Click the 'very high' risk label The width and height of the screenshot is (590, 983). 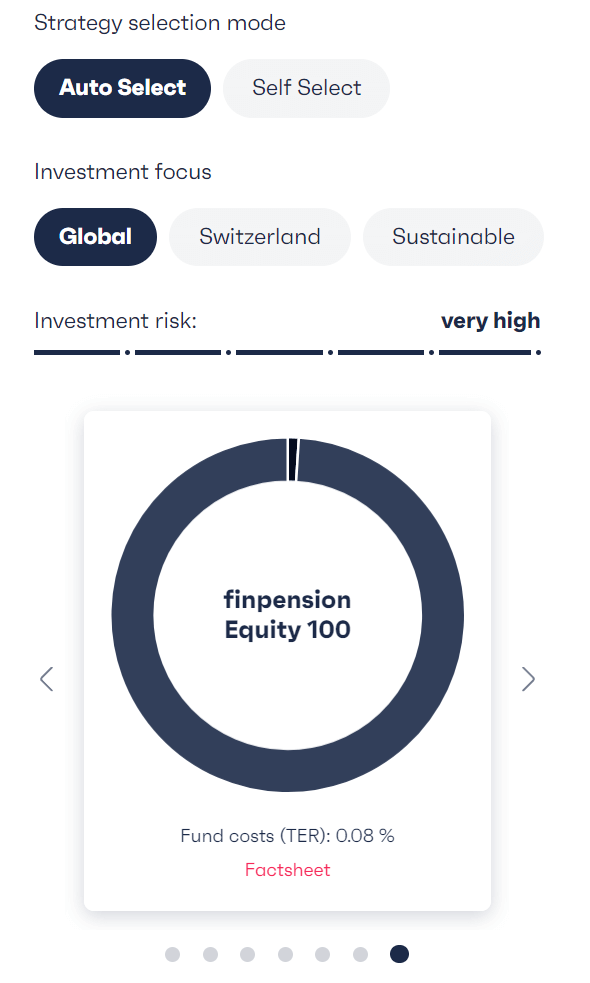pyautogui.click(x=490, y=321)
